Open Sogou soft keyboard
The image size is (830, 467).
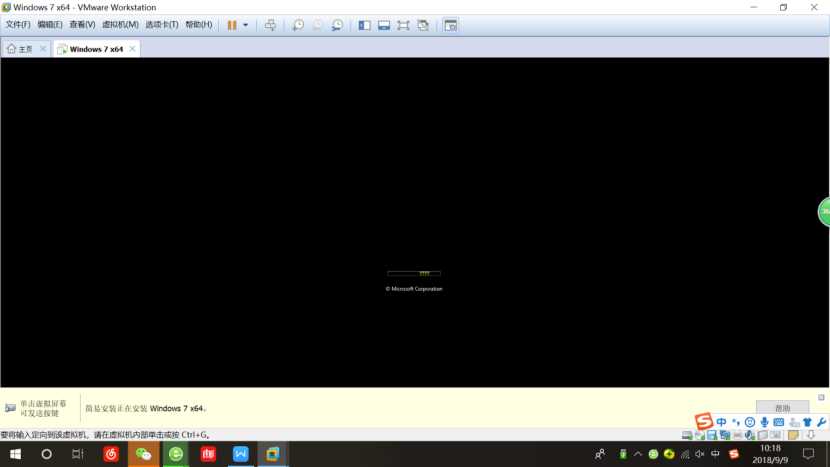pyautogui.click(x=779, y=422)
